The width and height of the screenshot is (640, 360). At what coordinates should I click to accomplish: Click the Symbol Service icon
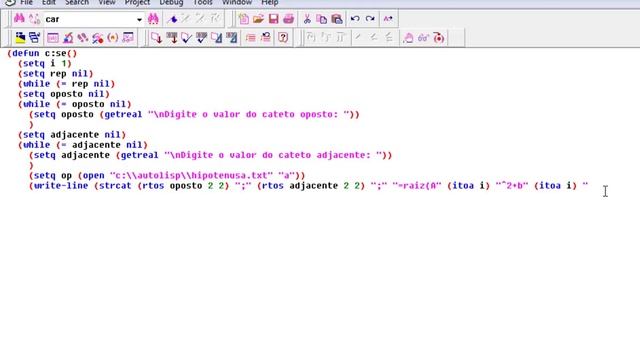98,38
